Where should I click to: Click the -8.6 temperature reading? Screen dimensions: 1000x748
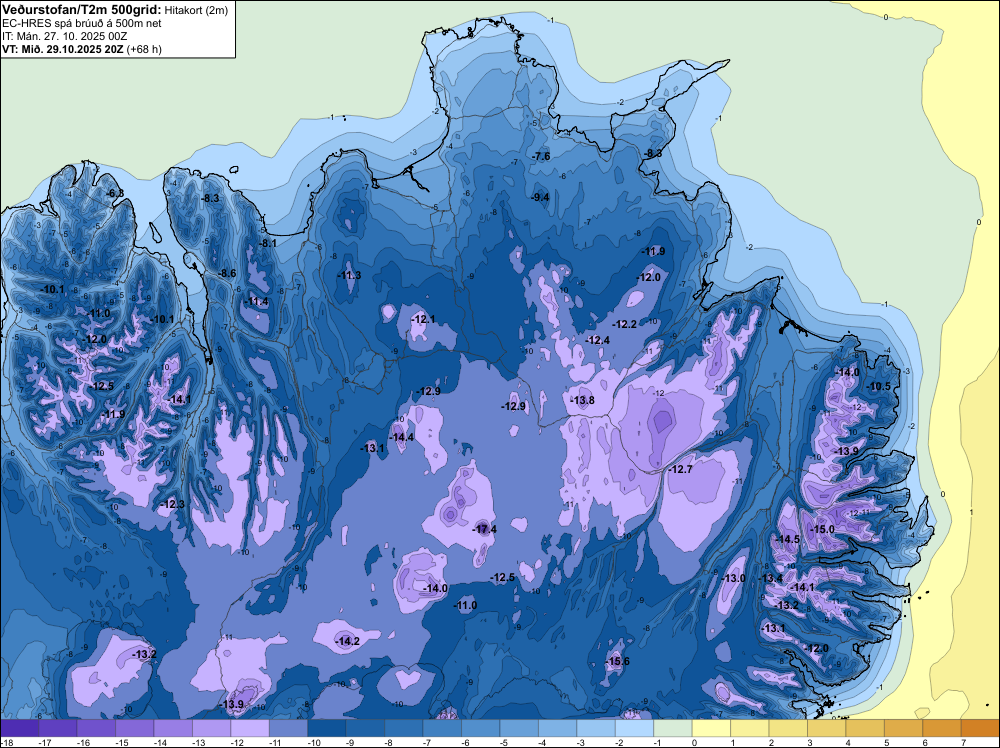(227, 273)
